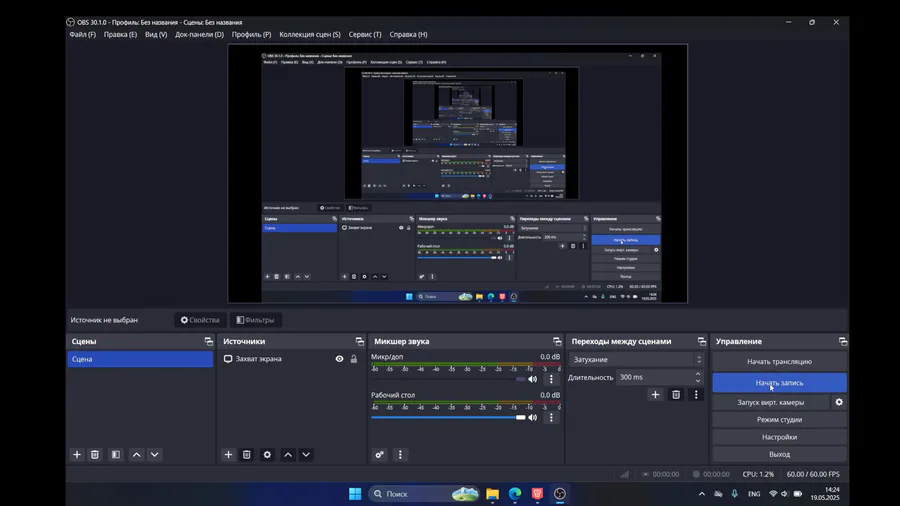
Task: Open Фильтры for the selected source
Action: pyautogui.click(x=255, y=320)
